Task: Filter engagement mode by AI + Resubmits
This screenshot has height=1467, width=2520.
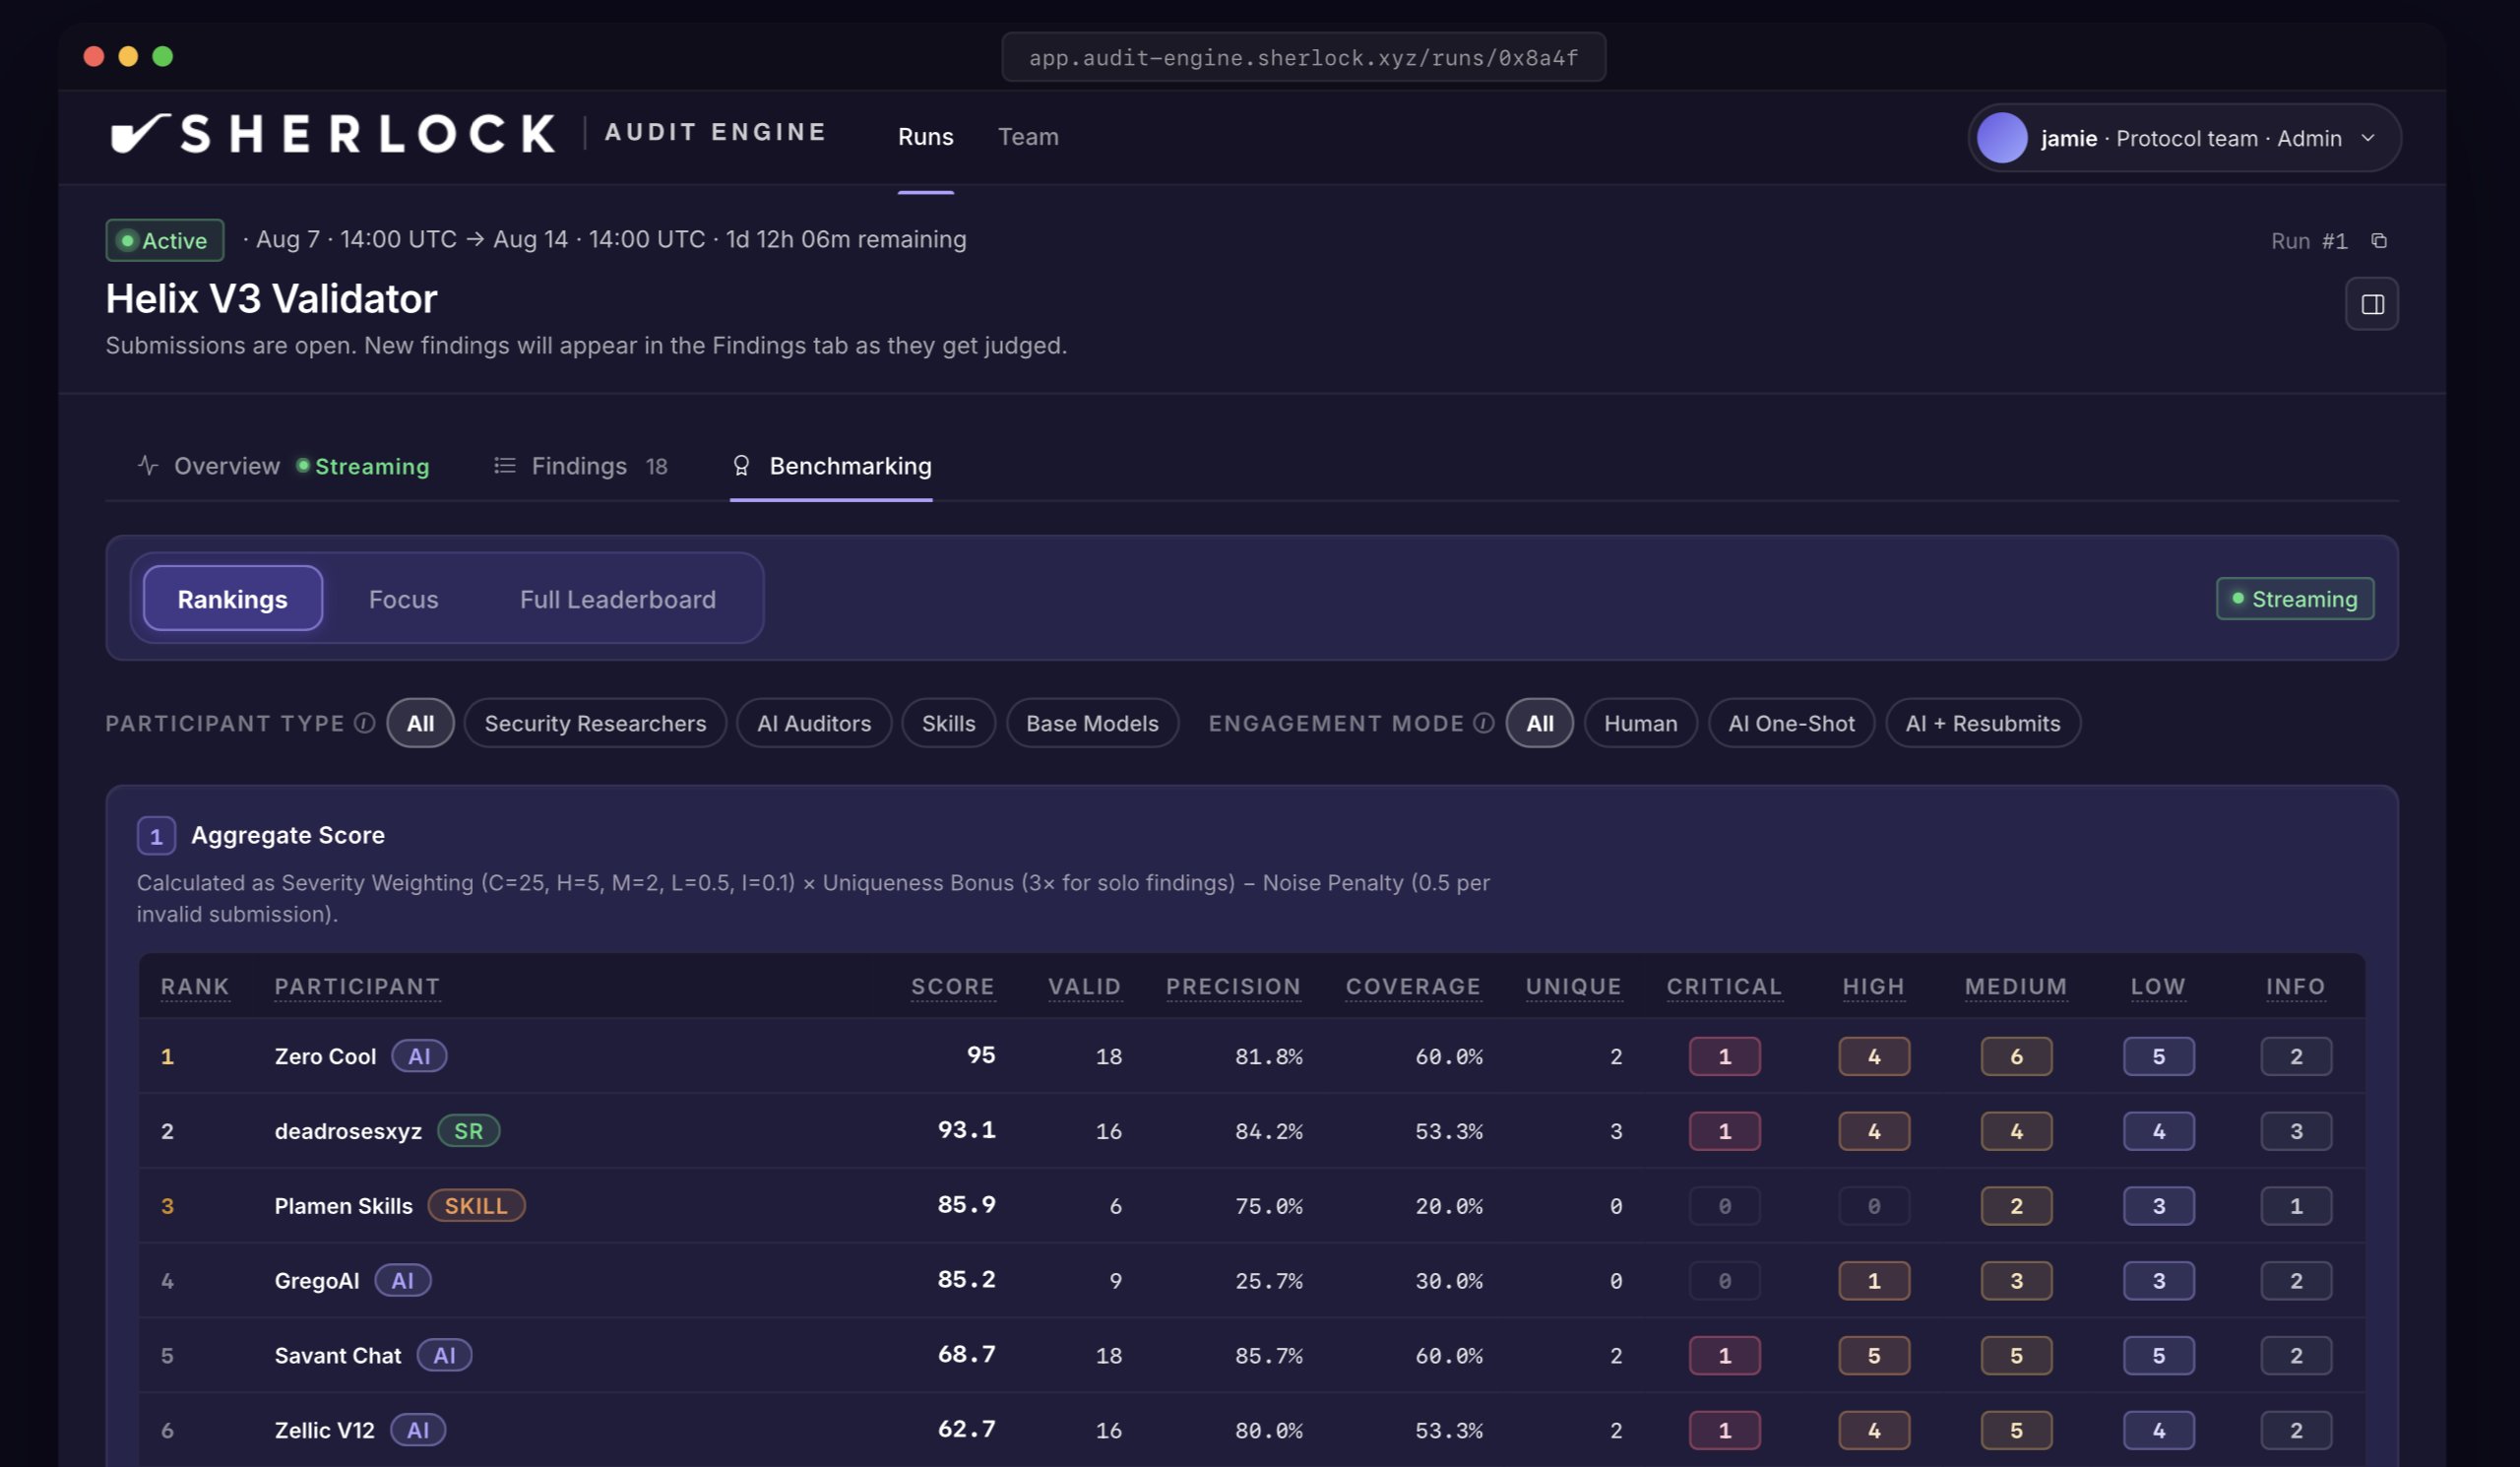Action: 1983,723
